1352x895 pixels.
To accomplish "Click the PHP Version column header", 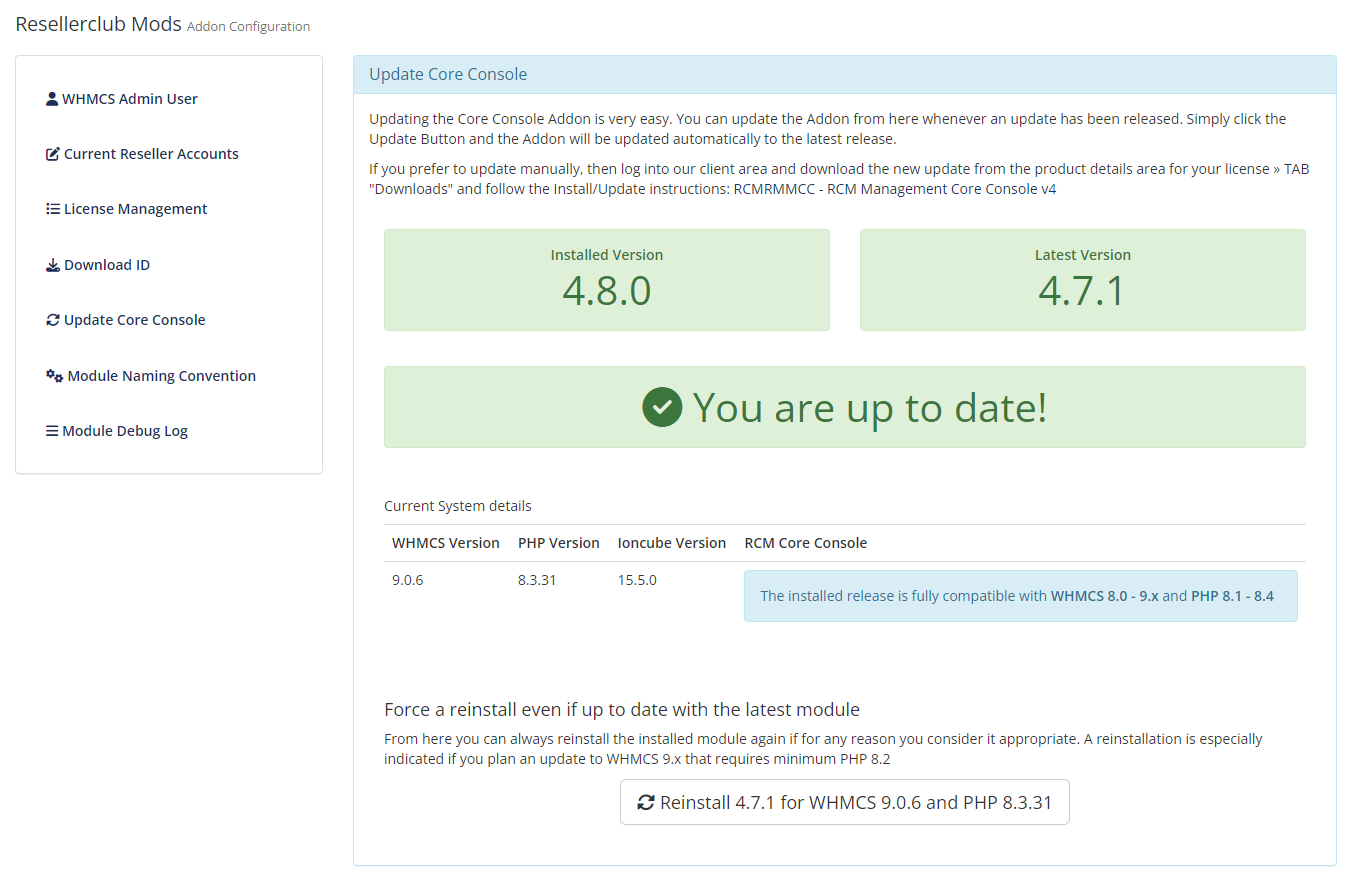I will point(559,543).
